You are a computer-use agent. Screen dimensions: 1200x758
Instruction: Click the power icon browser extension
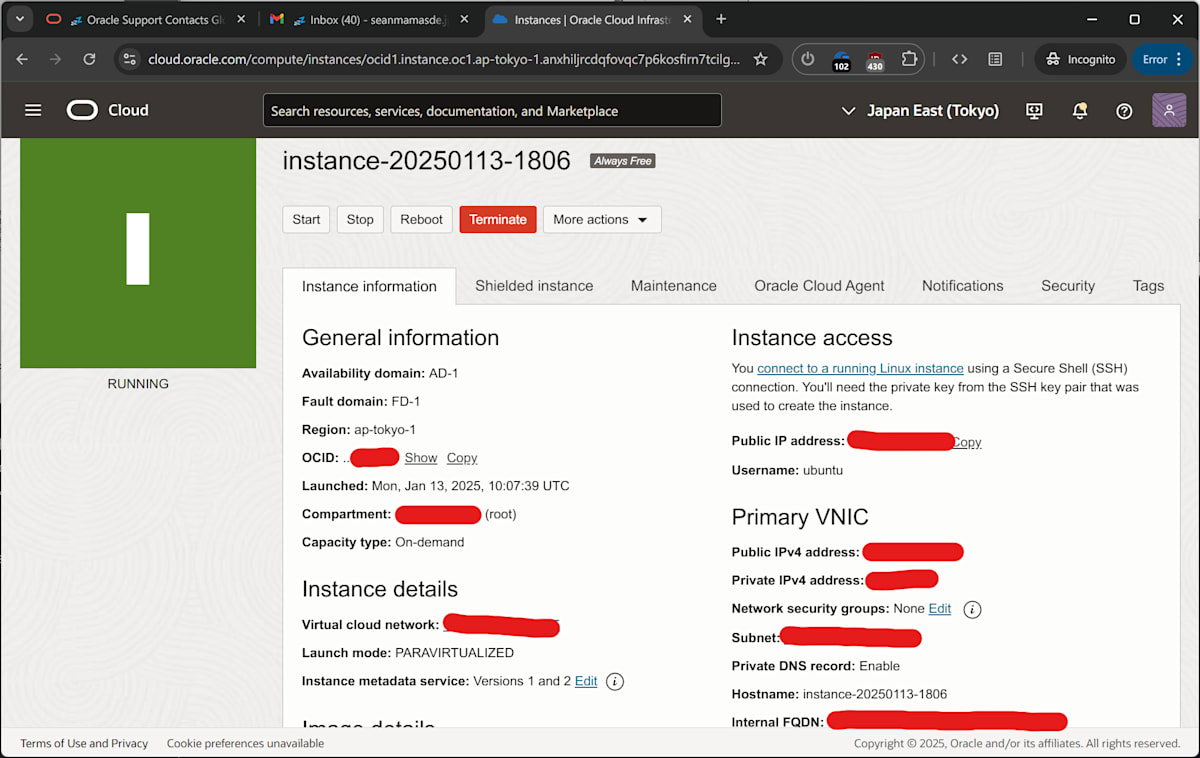click(808, 59)
